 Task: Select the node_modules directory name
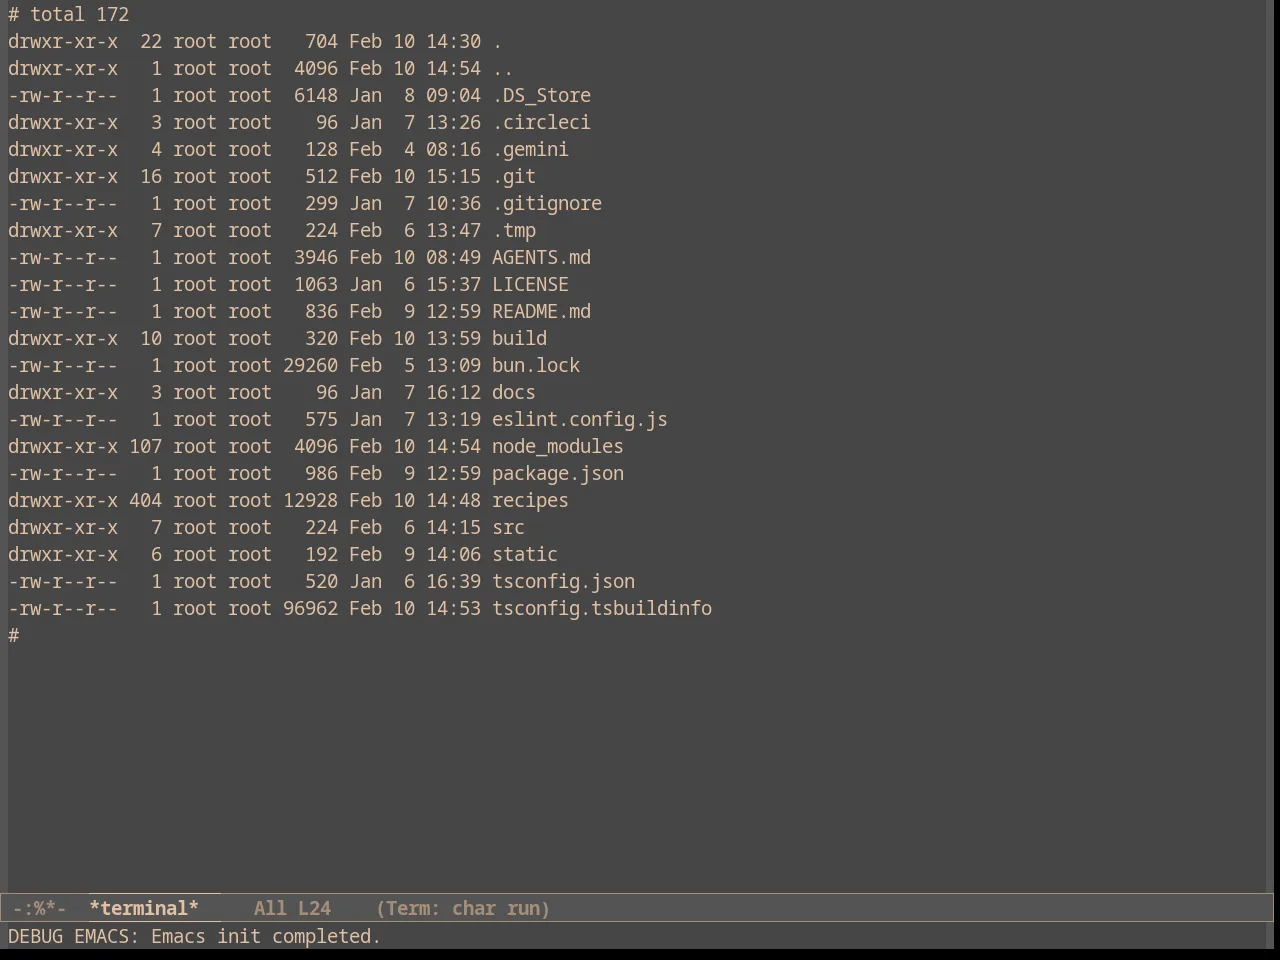point(558,446)
